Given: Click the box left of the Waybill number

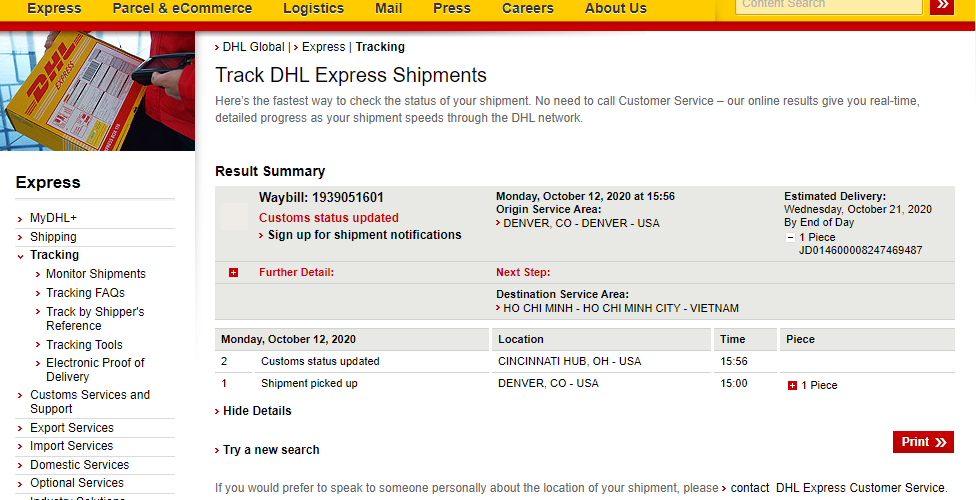Looking at the screenshot, I should 234,217.
